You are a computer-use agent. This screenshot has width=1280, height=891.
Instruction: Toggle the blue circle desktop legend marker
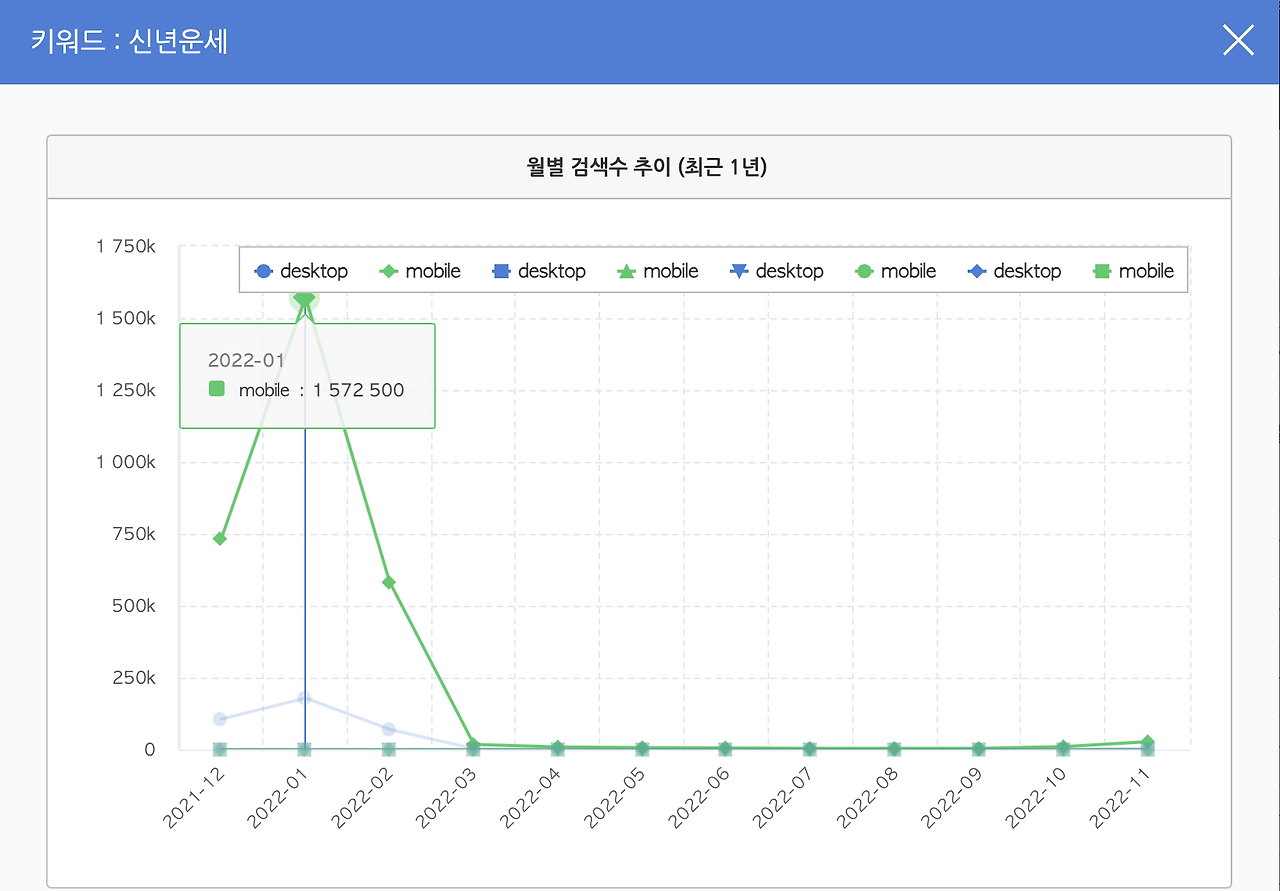[x=262, y=270]
